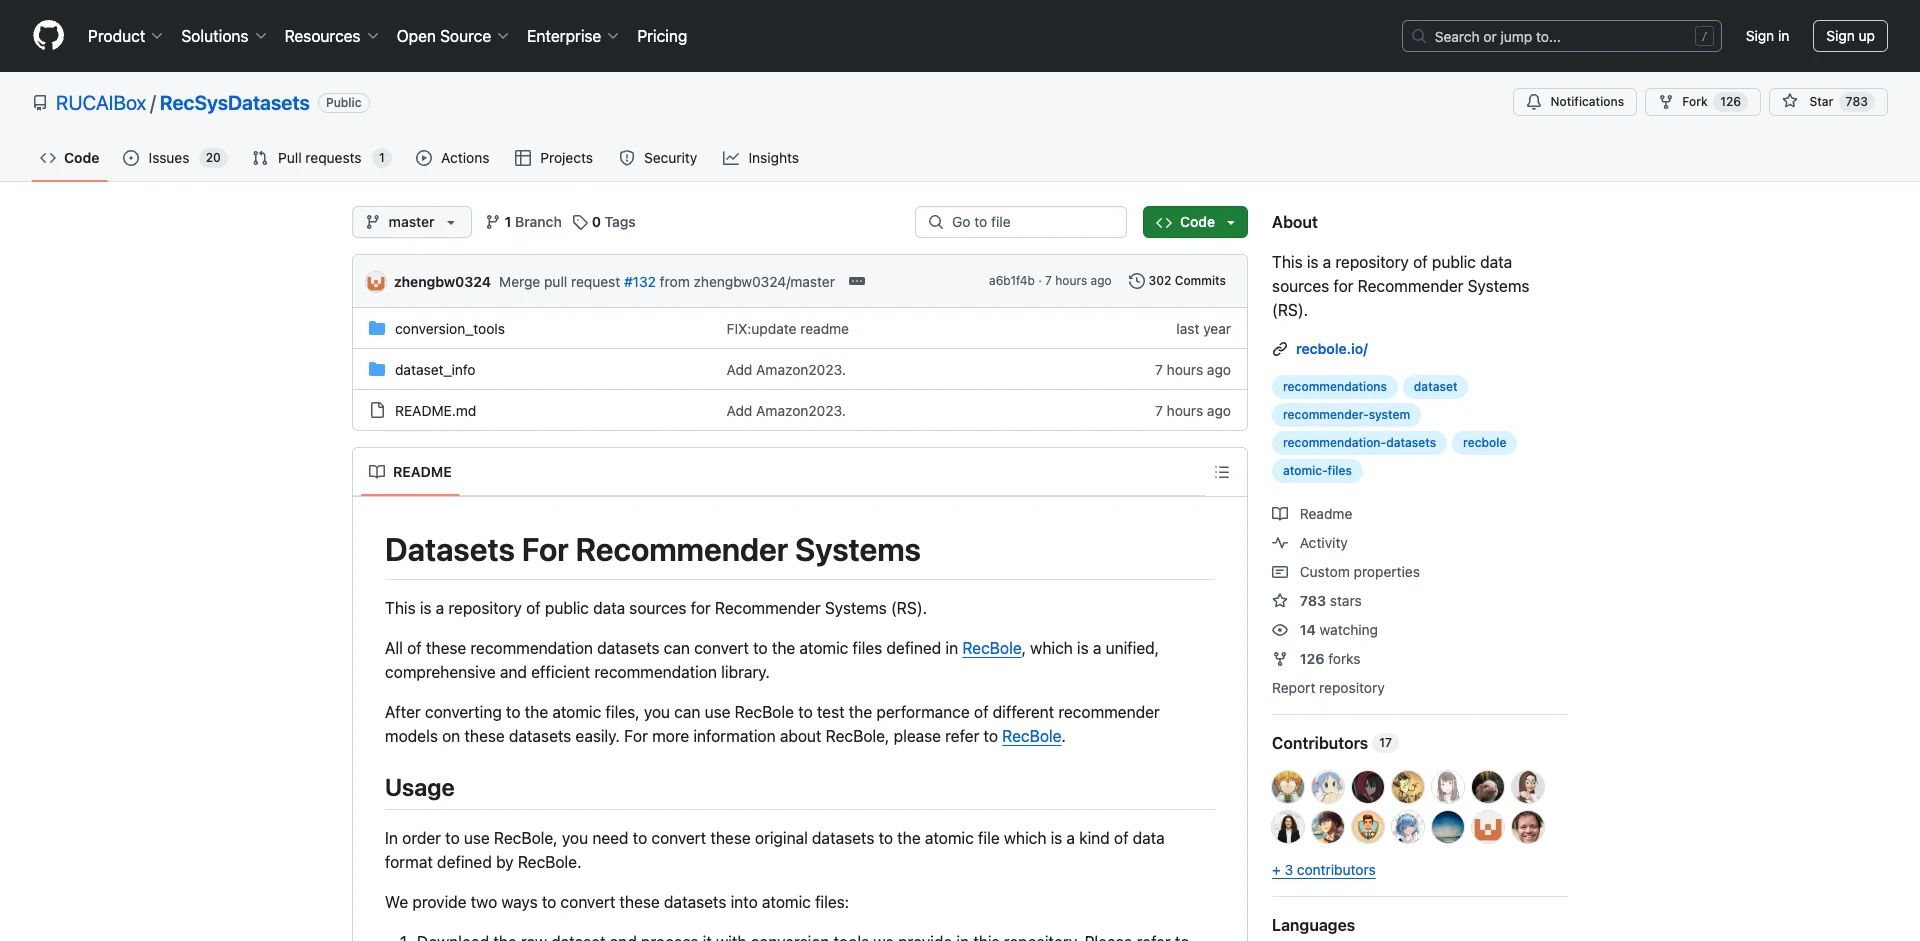Select the recommendations topic tag
The height and width of the screenshot is (941, 1920).
click(x=1334, y=387)
